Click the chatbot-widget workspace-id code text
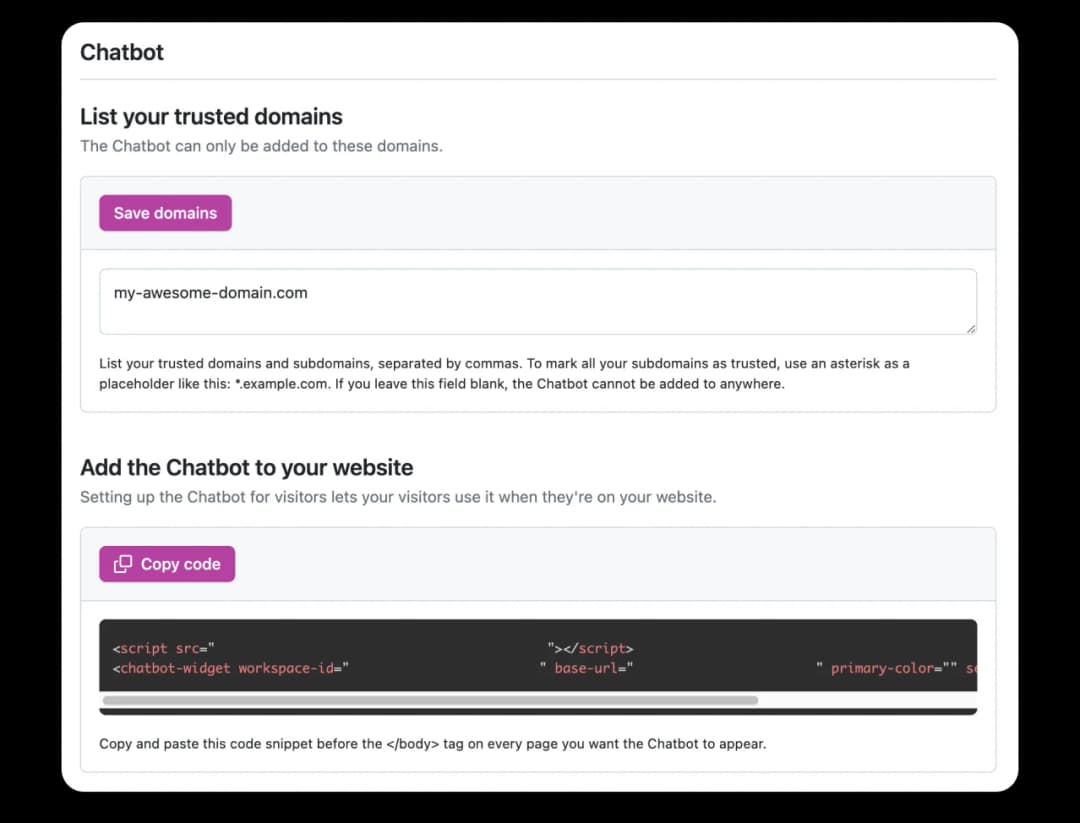 pyautogui.click(x=231, y=668)
